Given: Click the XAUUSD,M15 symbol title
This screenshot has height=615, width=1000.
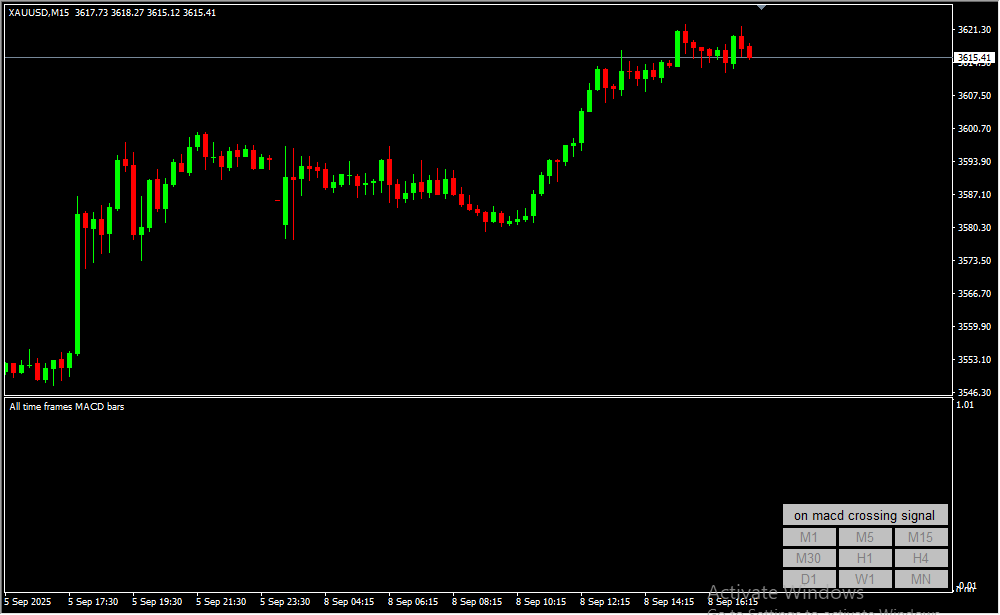Looking at the screenshot, I should pyautogui.click(x=38, y=12).
